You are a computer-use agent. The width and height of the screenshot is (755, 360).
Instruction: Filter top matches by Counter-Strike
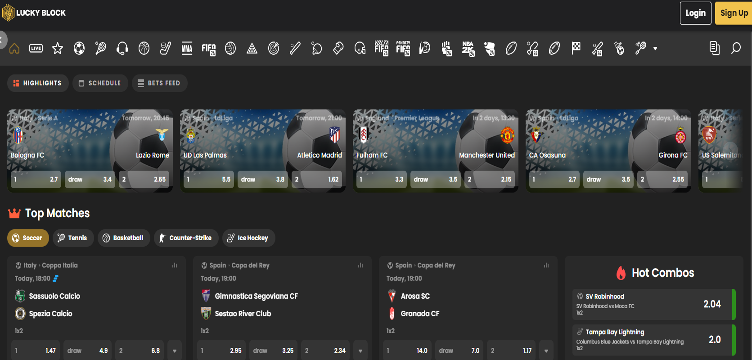point(186,238)
